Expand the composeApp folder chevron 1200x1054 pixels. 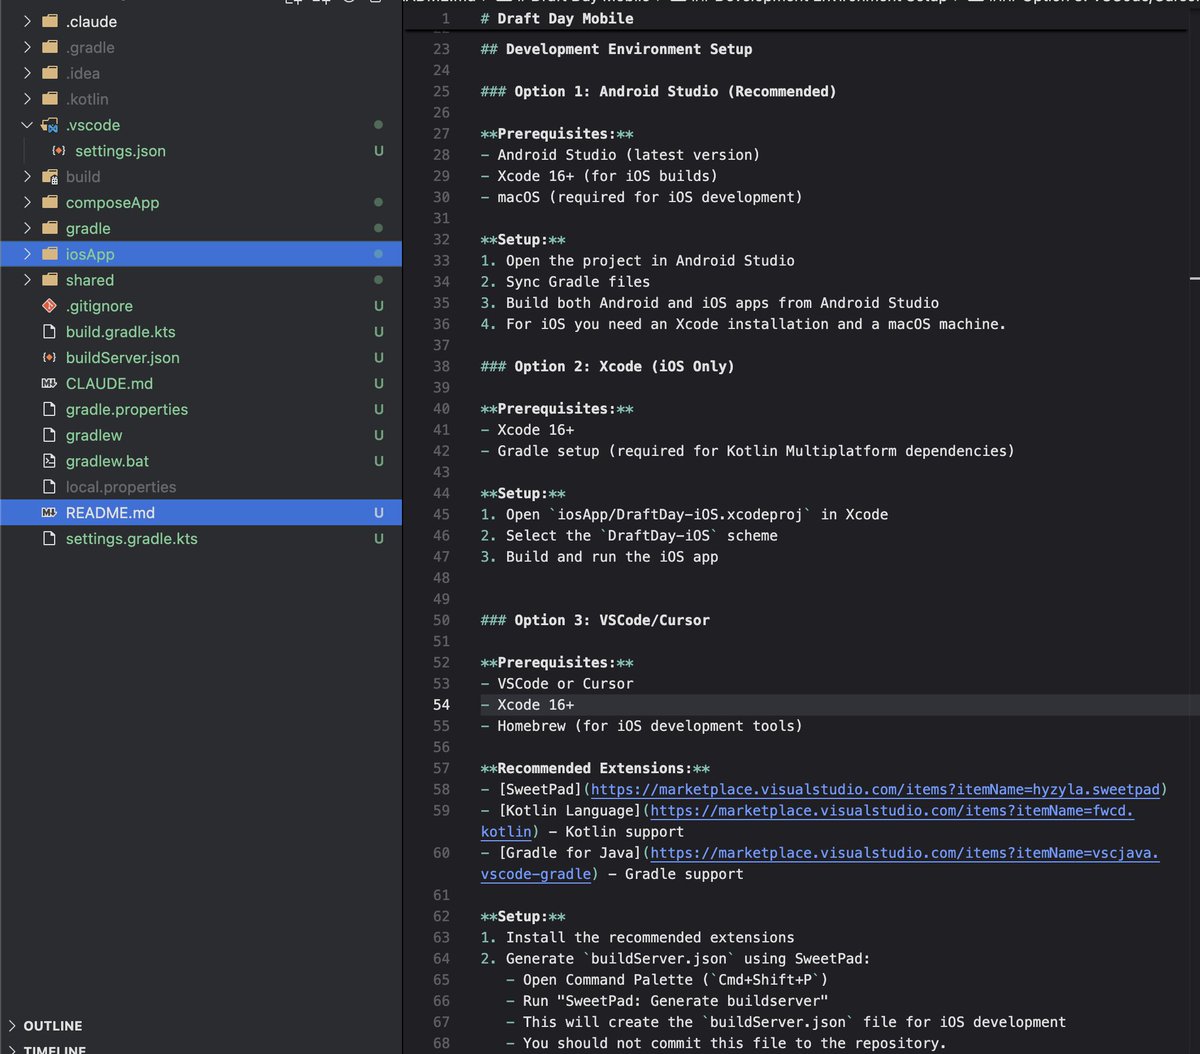(27, 203)
